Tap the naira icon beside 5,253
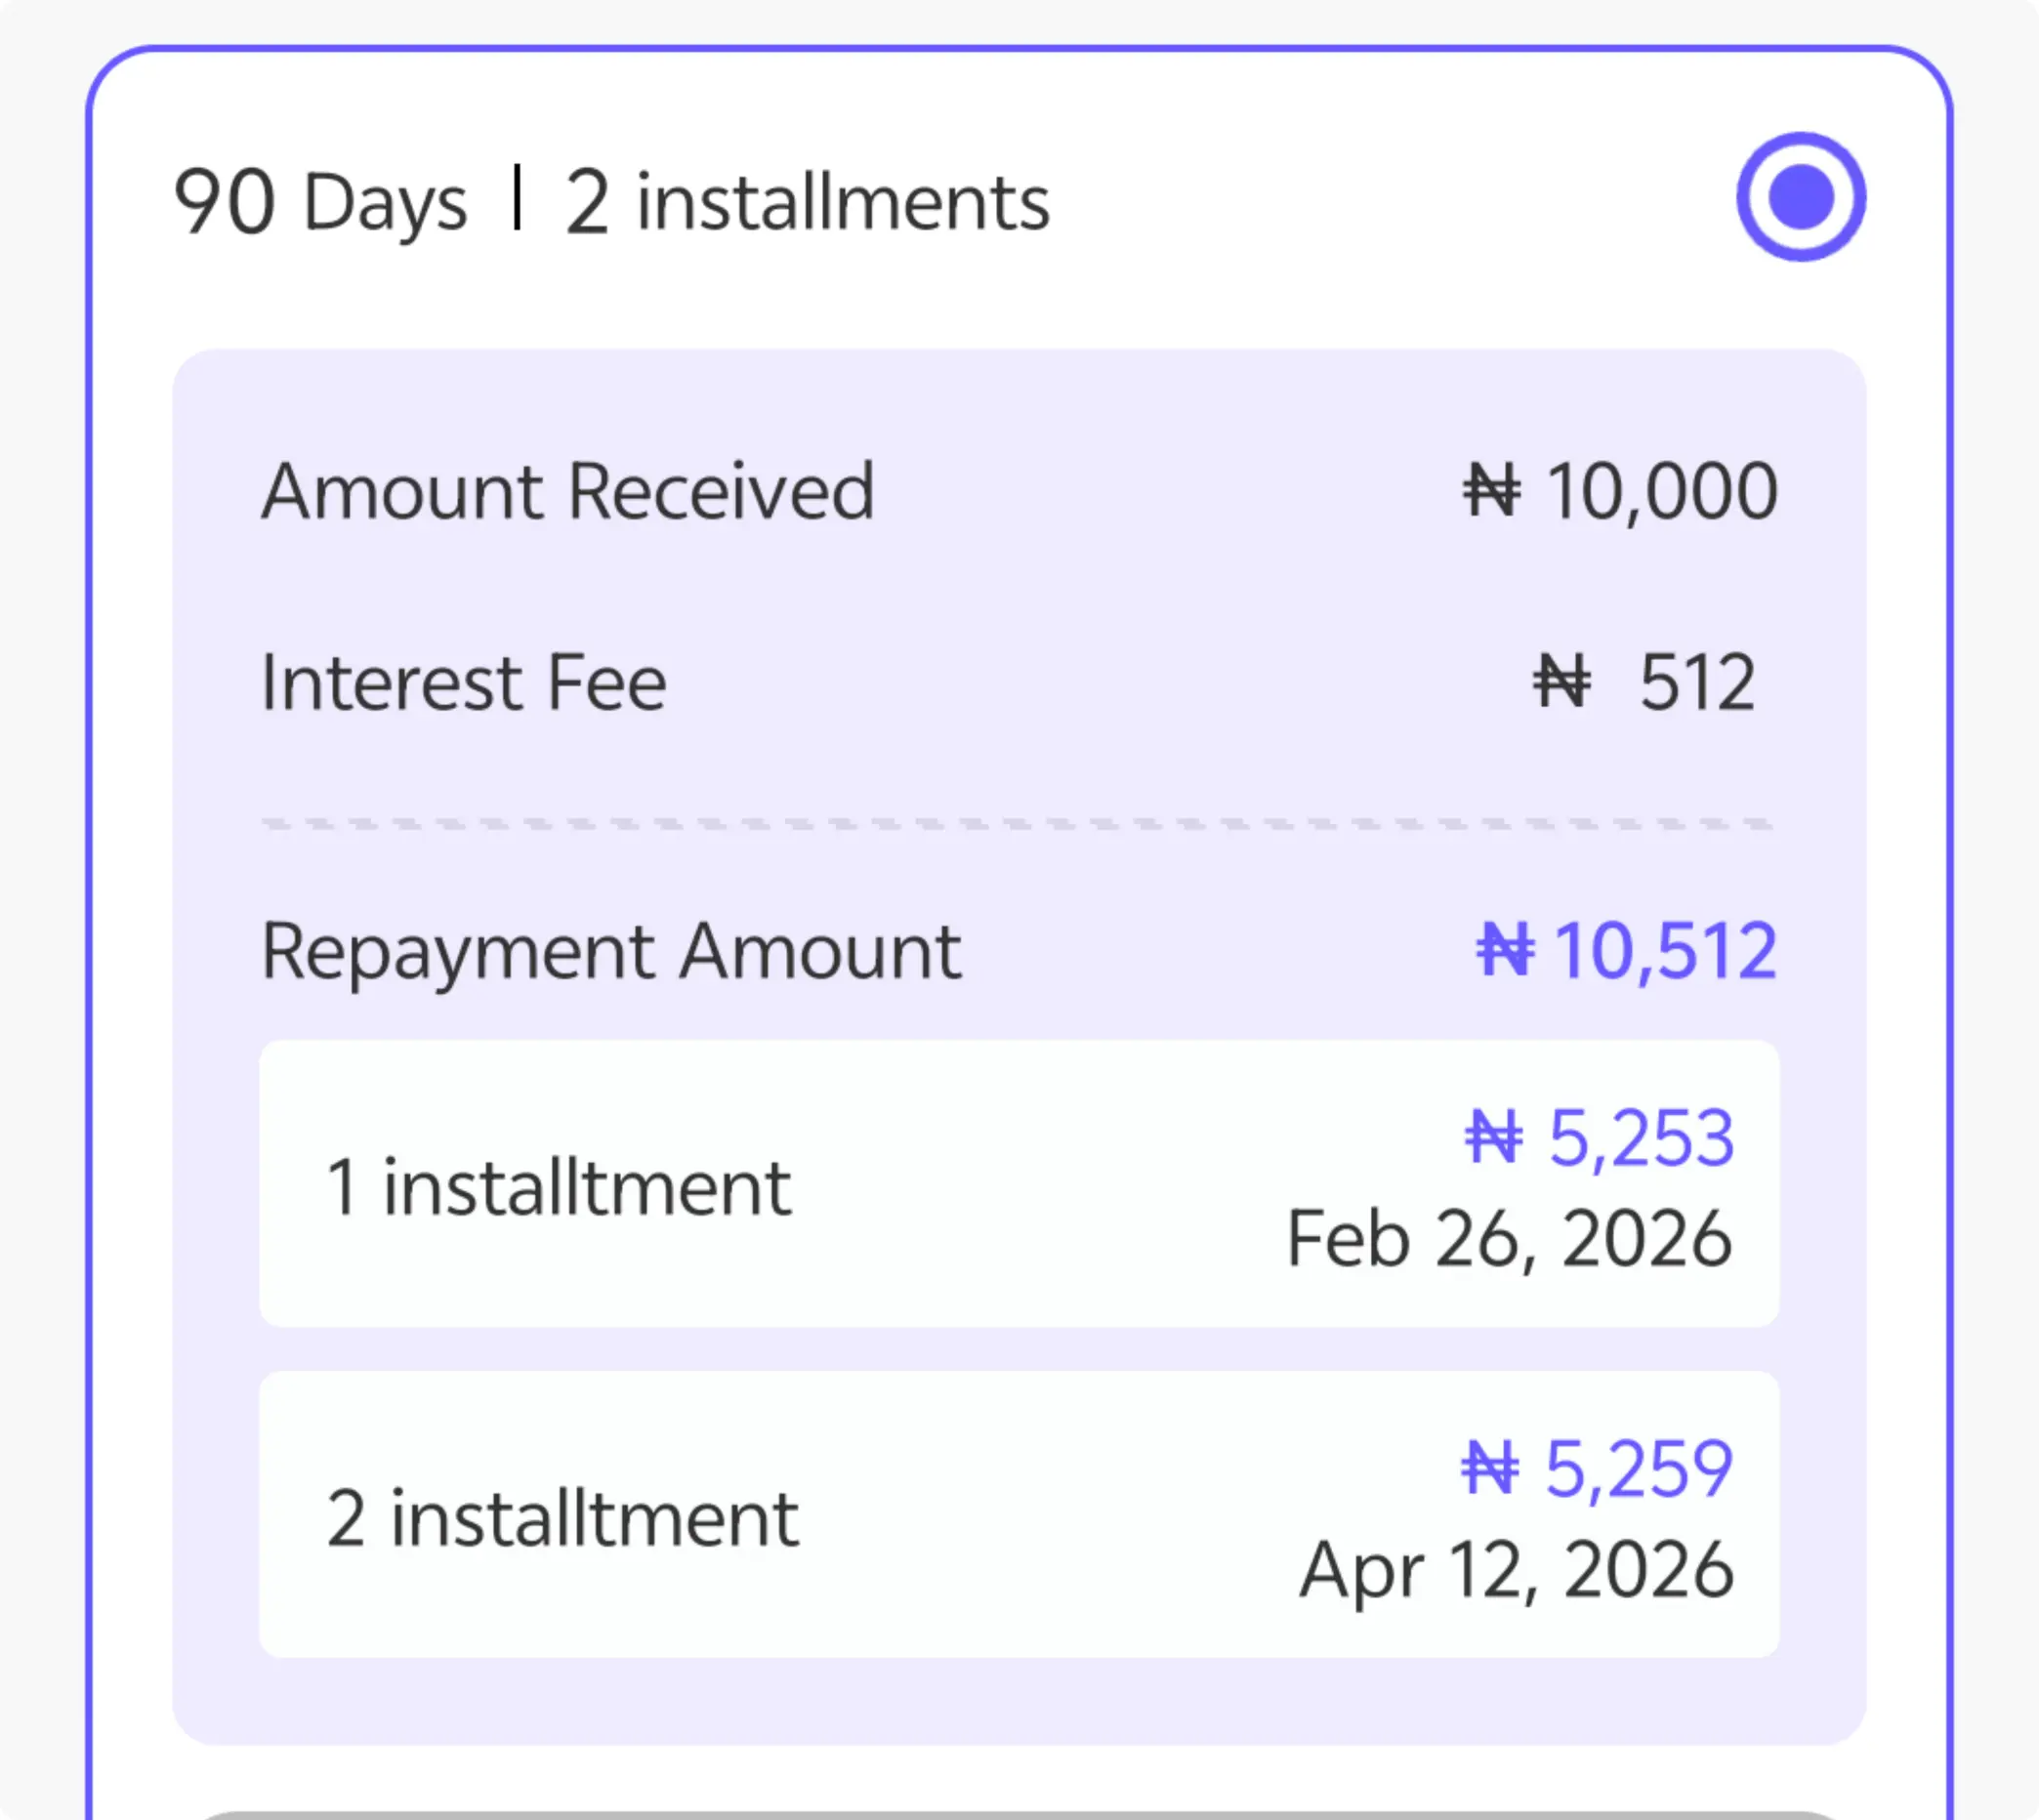Image resolution: width=2039 pixels, height=1820 pixels. [x=1493, y=1138]
